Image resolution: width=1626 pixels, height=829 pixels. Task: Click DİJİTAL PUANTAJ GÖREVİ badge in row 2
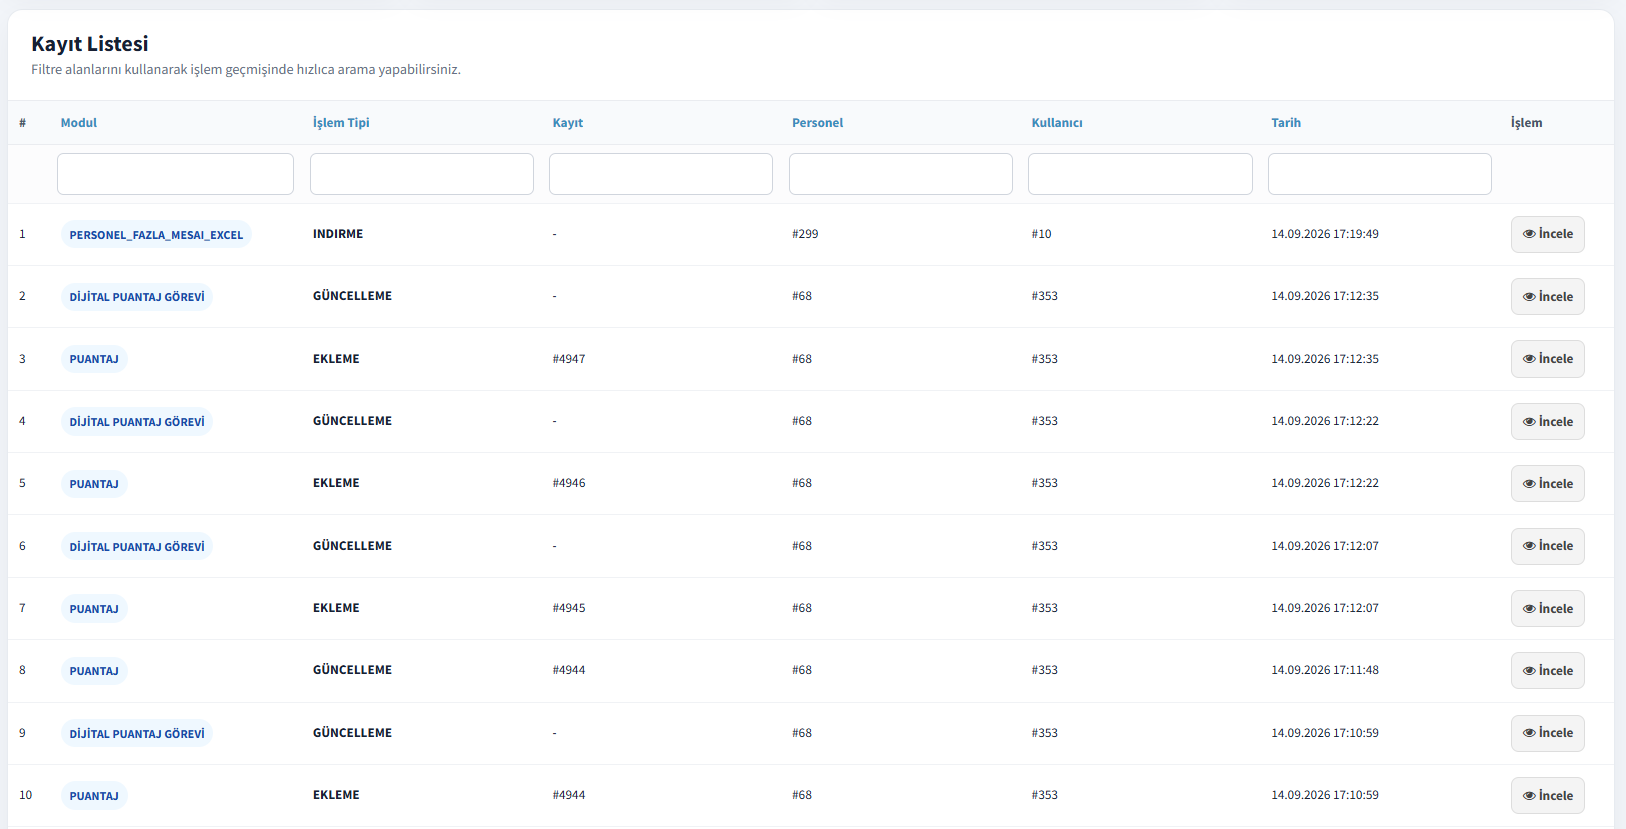click(137, 297)
